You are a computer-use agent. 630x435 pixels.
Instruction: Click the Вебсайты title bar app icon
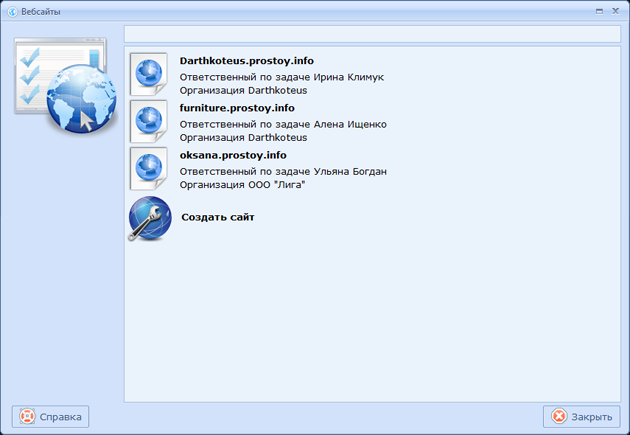(x=12, y=12)
